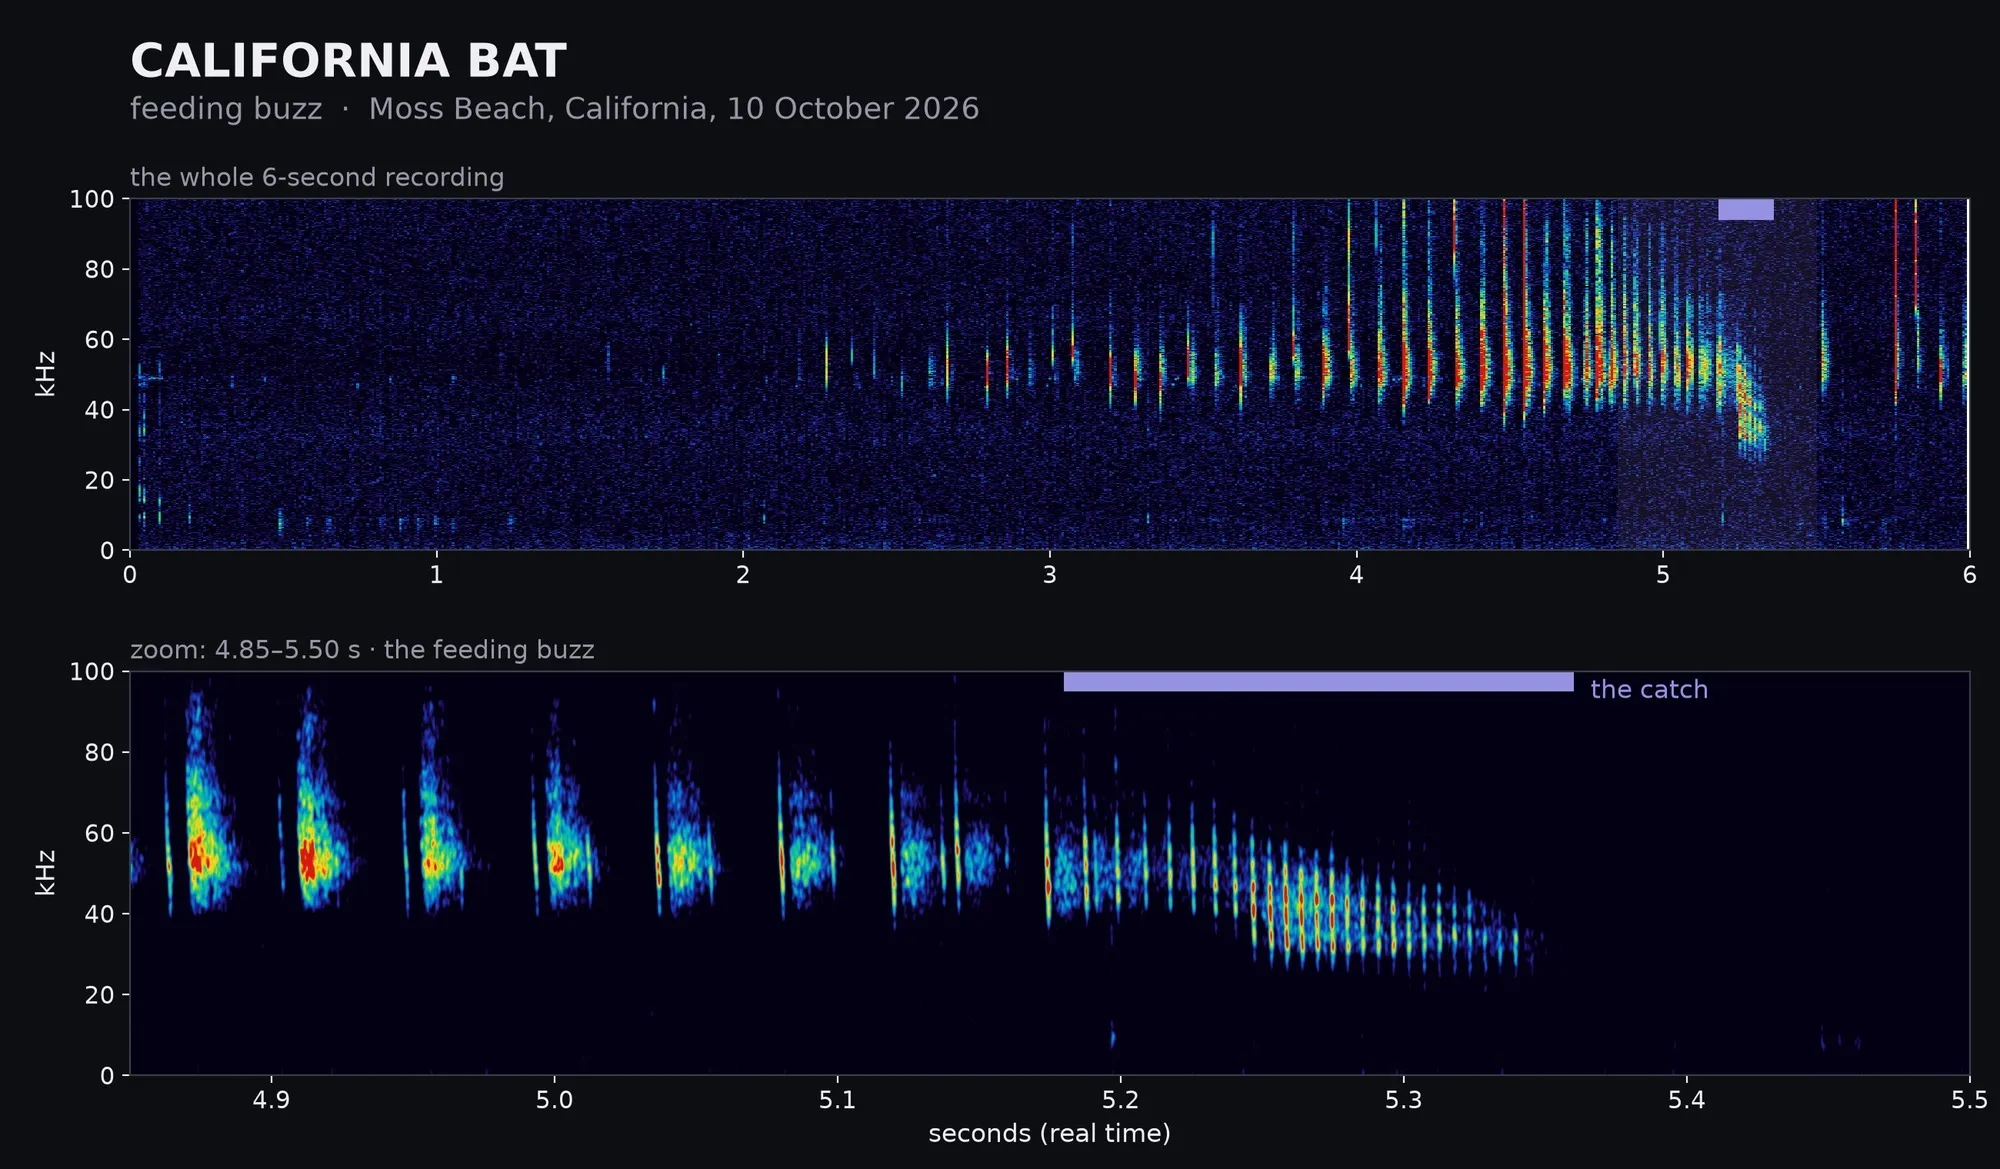
Task: Click 'the catch' annotation label
Action: coord(1649,689)
